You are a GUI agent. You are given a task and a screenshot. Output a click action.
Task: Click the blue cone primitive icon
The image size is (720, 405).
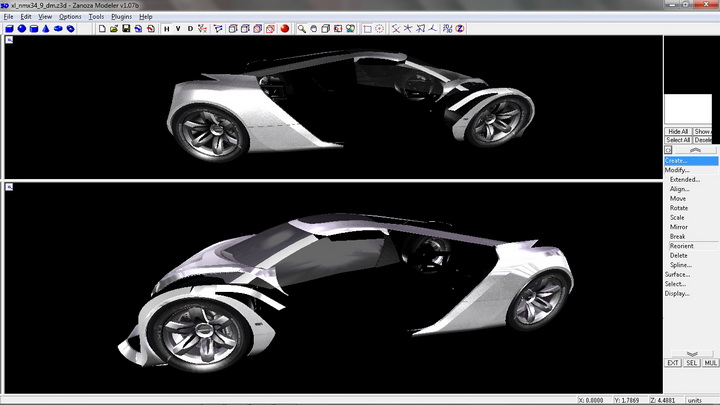(46, 29)
